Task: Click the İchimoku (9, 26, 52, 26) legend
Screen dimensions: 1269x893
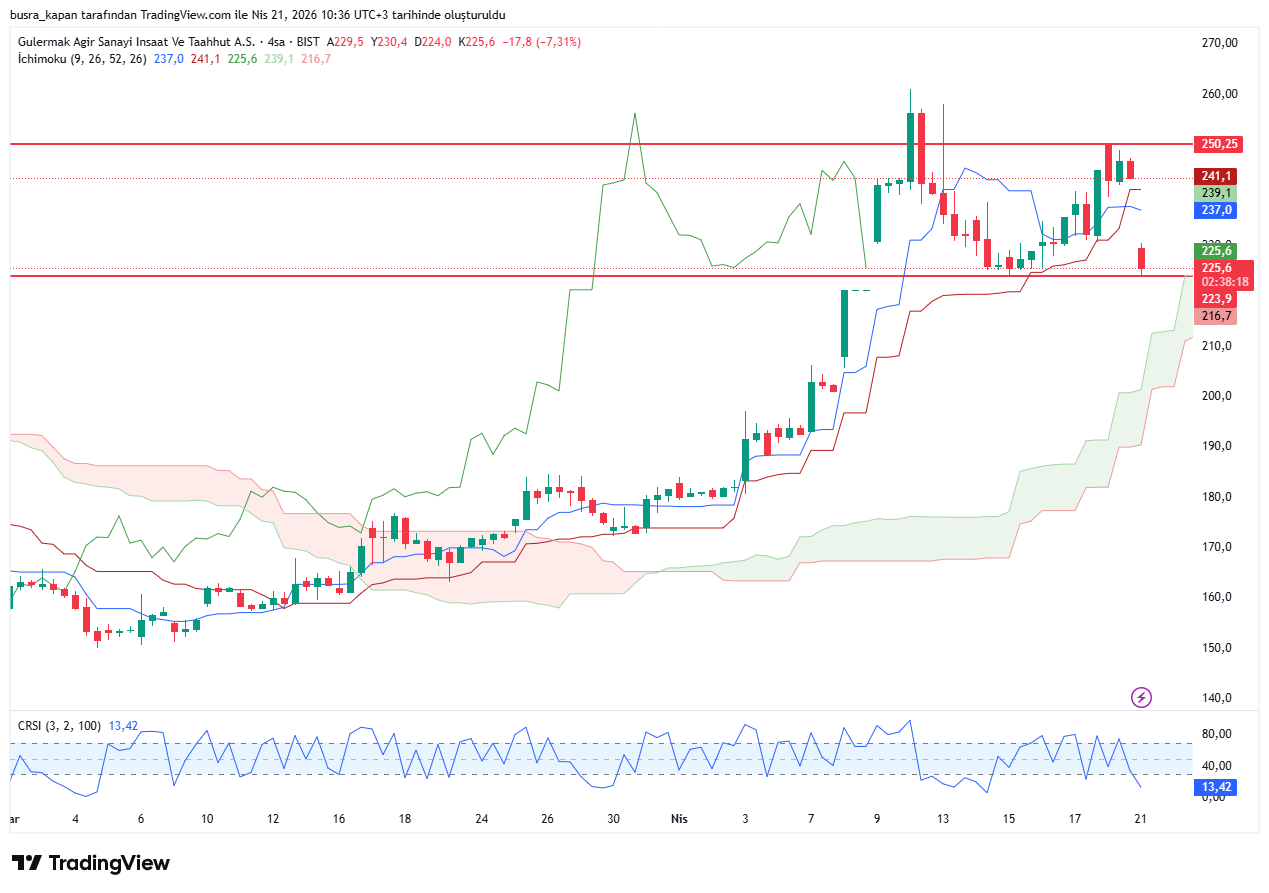Action: click(82, 59)
